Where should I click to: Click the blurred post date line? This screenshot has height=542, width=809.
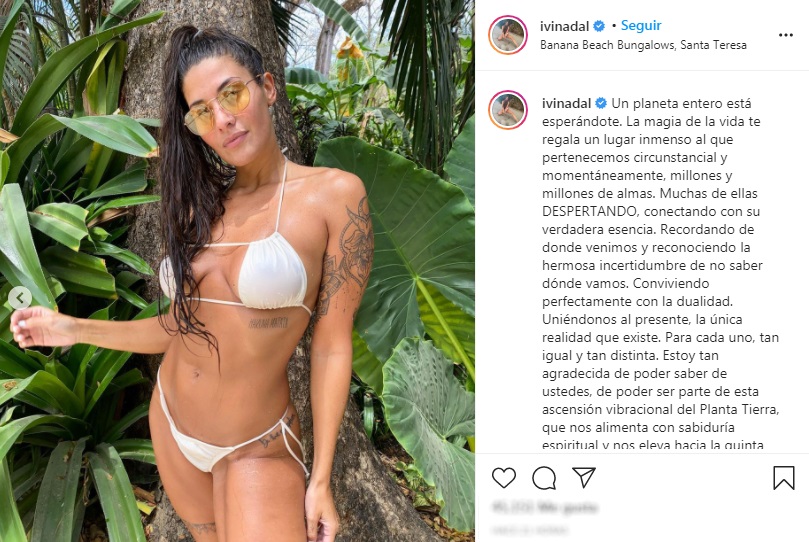(x=529, y=530)
